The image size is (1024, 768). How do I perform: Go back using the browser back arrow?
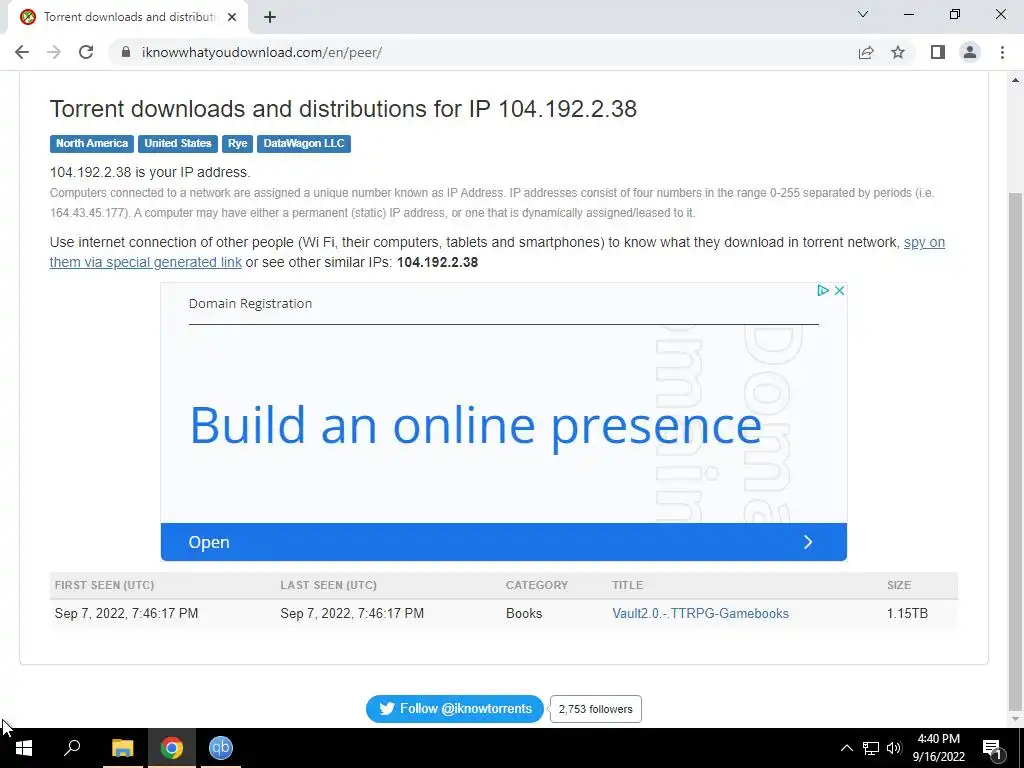click(22, 52)
